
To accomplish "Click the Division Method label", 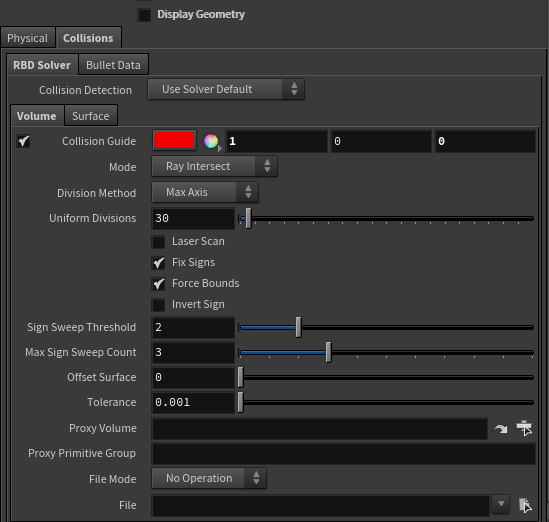I will tap(97, 193).
